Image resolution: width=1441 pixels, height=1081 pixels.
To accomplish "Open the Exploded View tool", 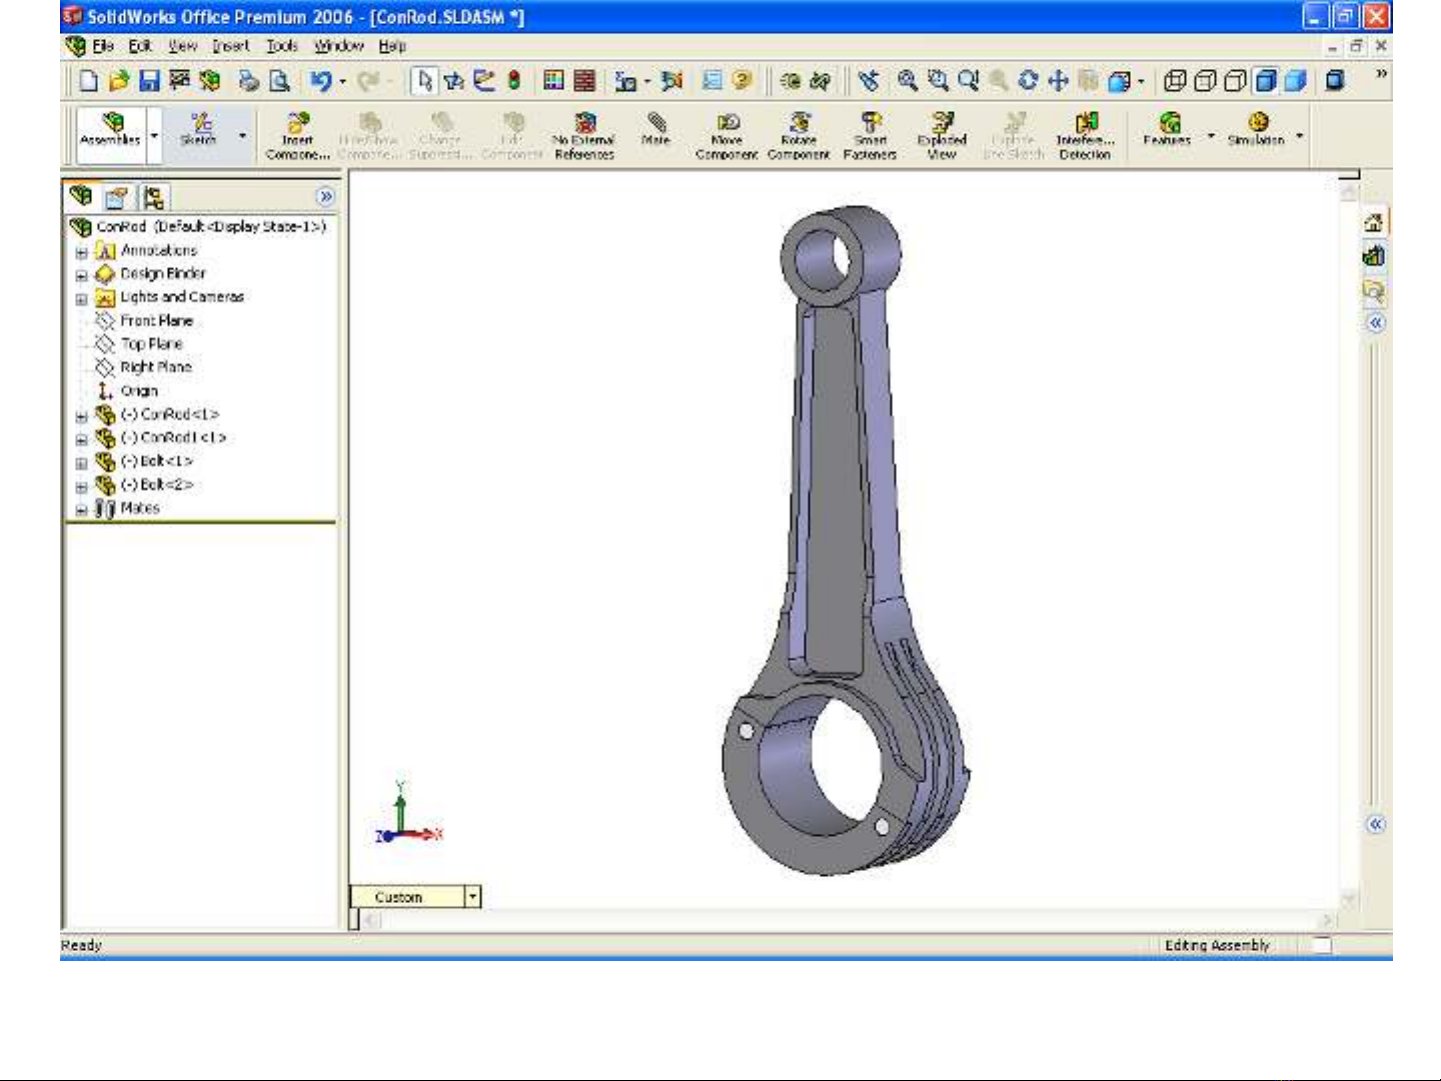I will coord(941,135).
